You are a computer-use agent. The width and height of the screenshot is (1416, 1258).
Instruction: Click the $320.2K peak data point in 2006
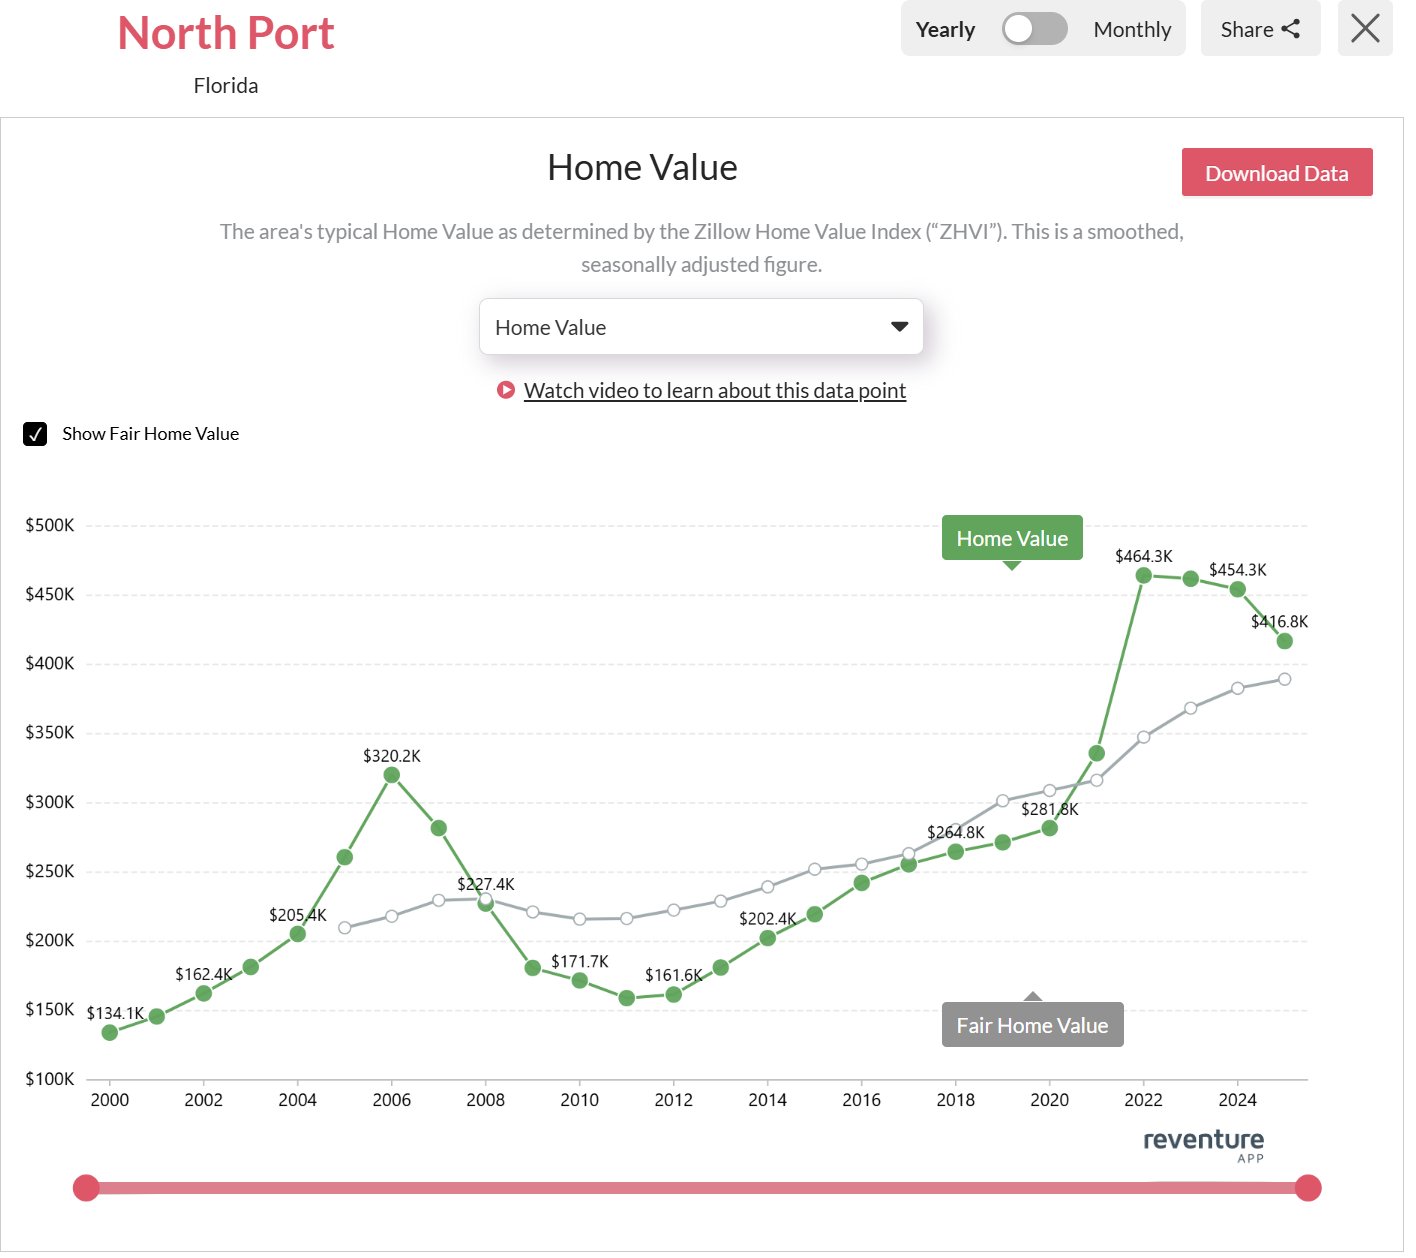pos(392,775)
